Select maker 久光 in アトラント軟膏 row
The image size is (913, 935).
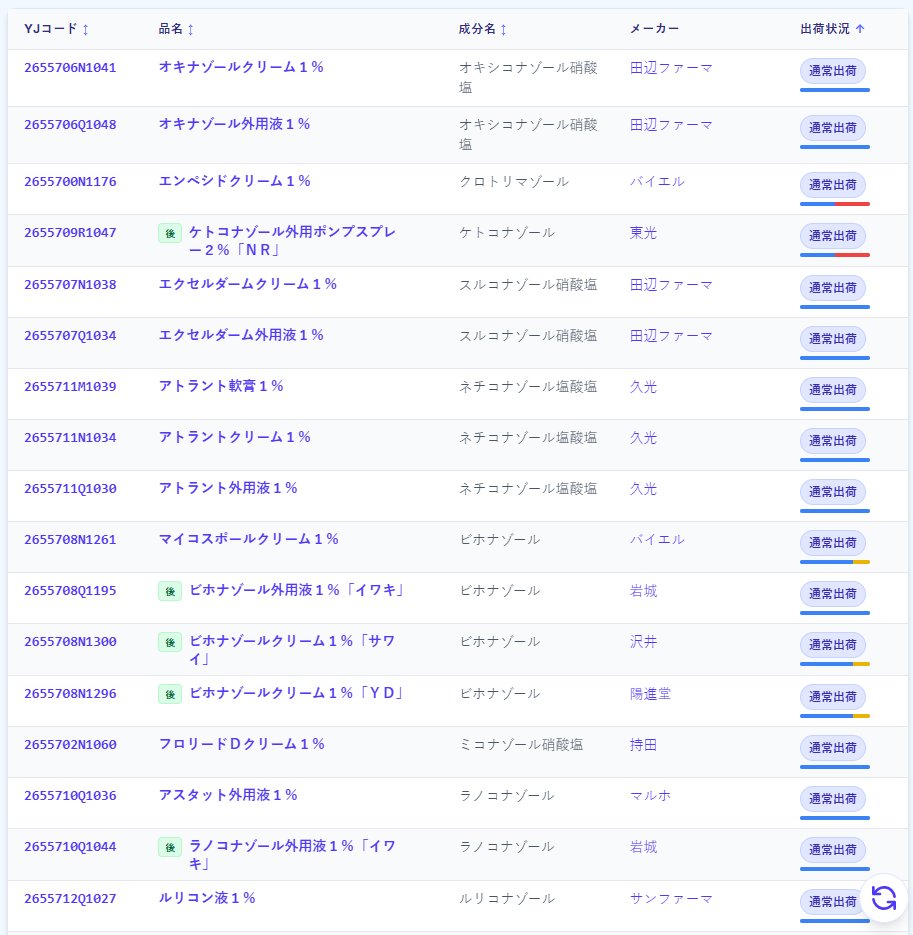coord(643,386)
